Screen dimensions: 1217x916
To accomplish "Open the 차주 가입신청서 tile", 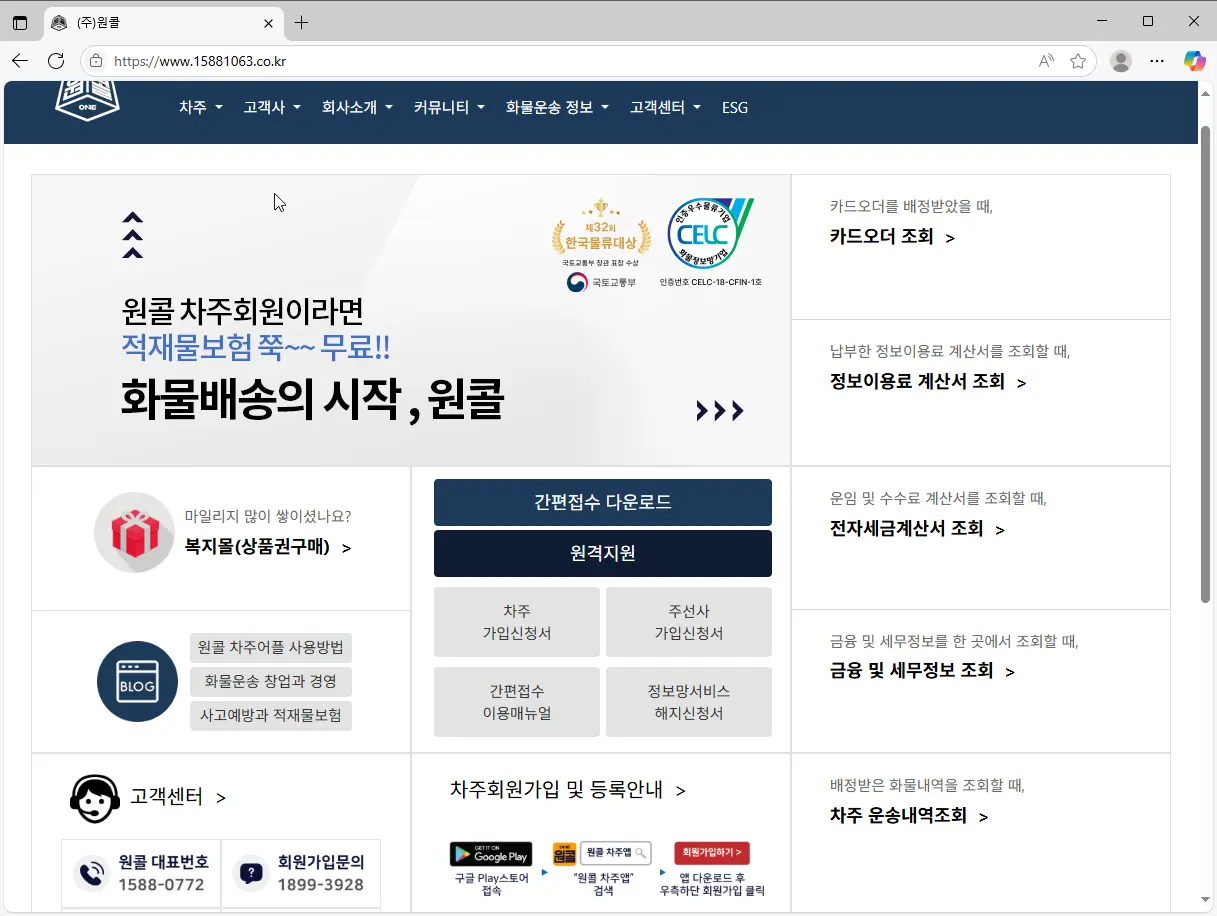I will (517, 622).
